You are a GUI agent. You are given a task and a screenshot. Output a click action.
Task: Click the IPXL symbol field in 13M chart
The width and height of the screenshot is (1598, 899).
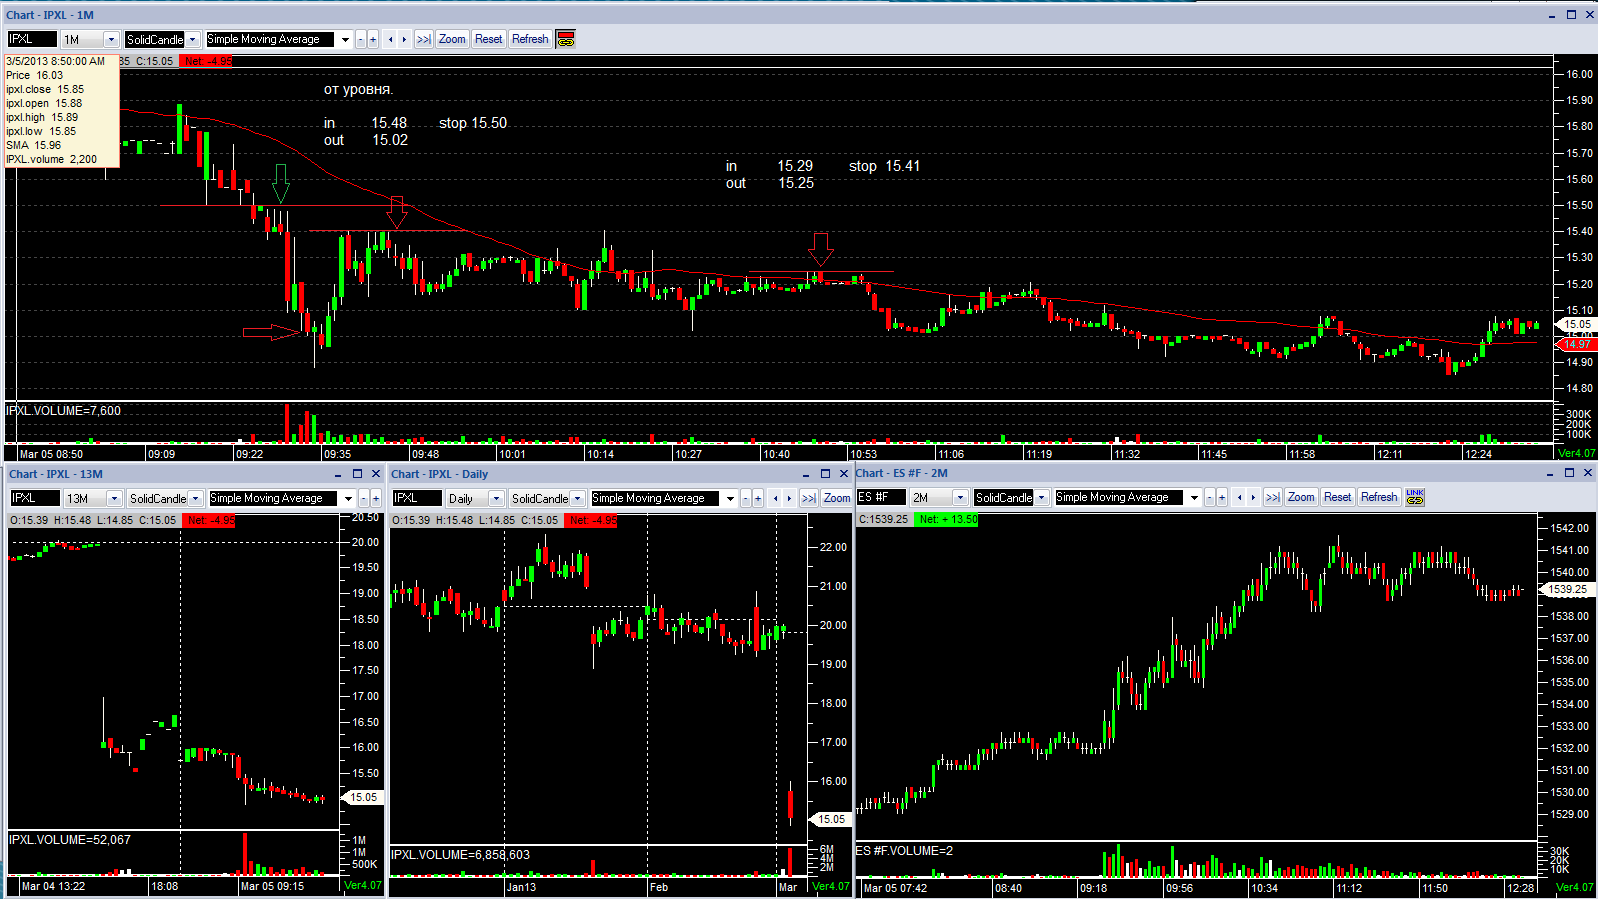(x=35, y=498)
